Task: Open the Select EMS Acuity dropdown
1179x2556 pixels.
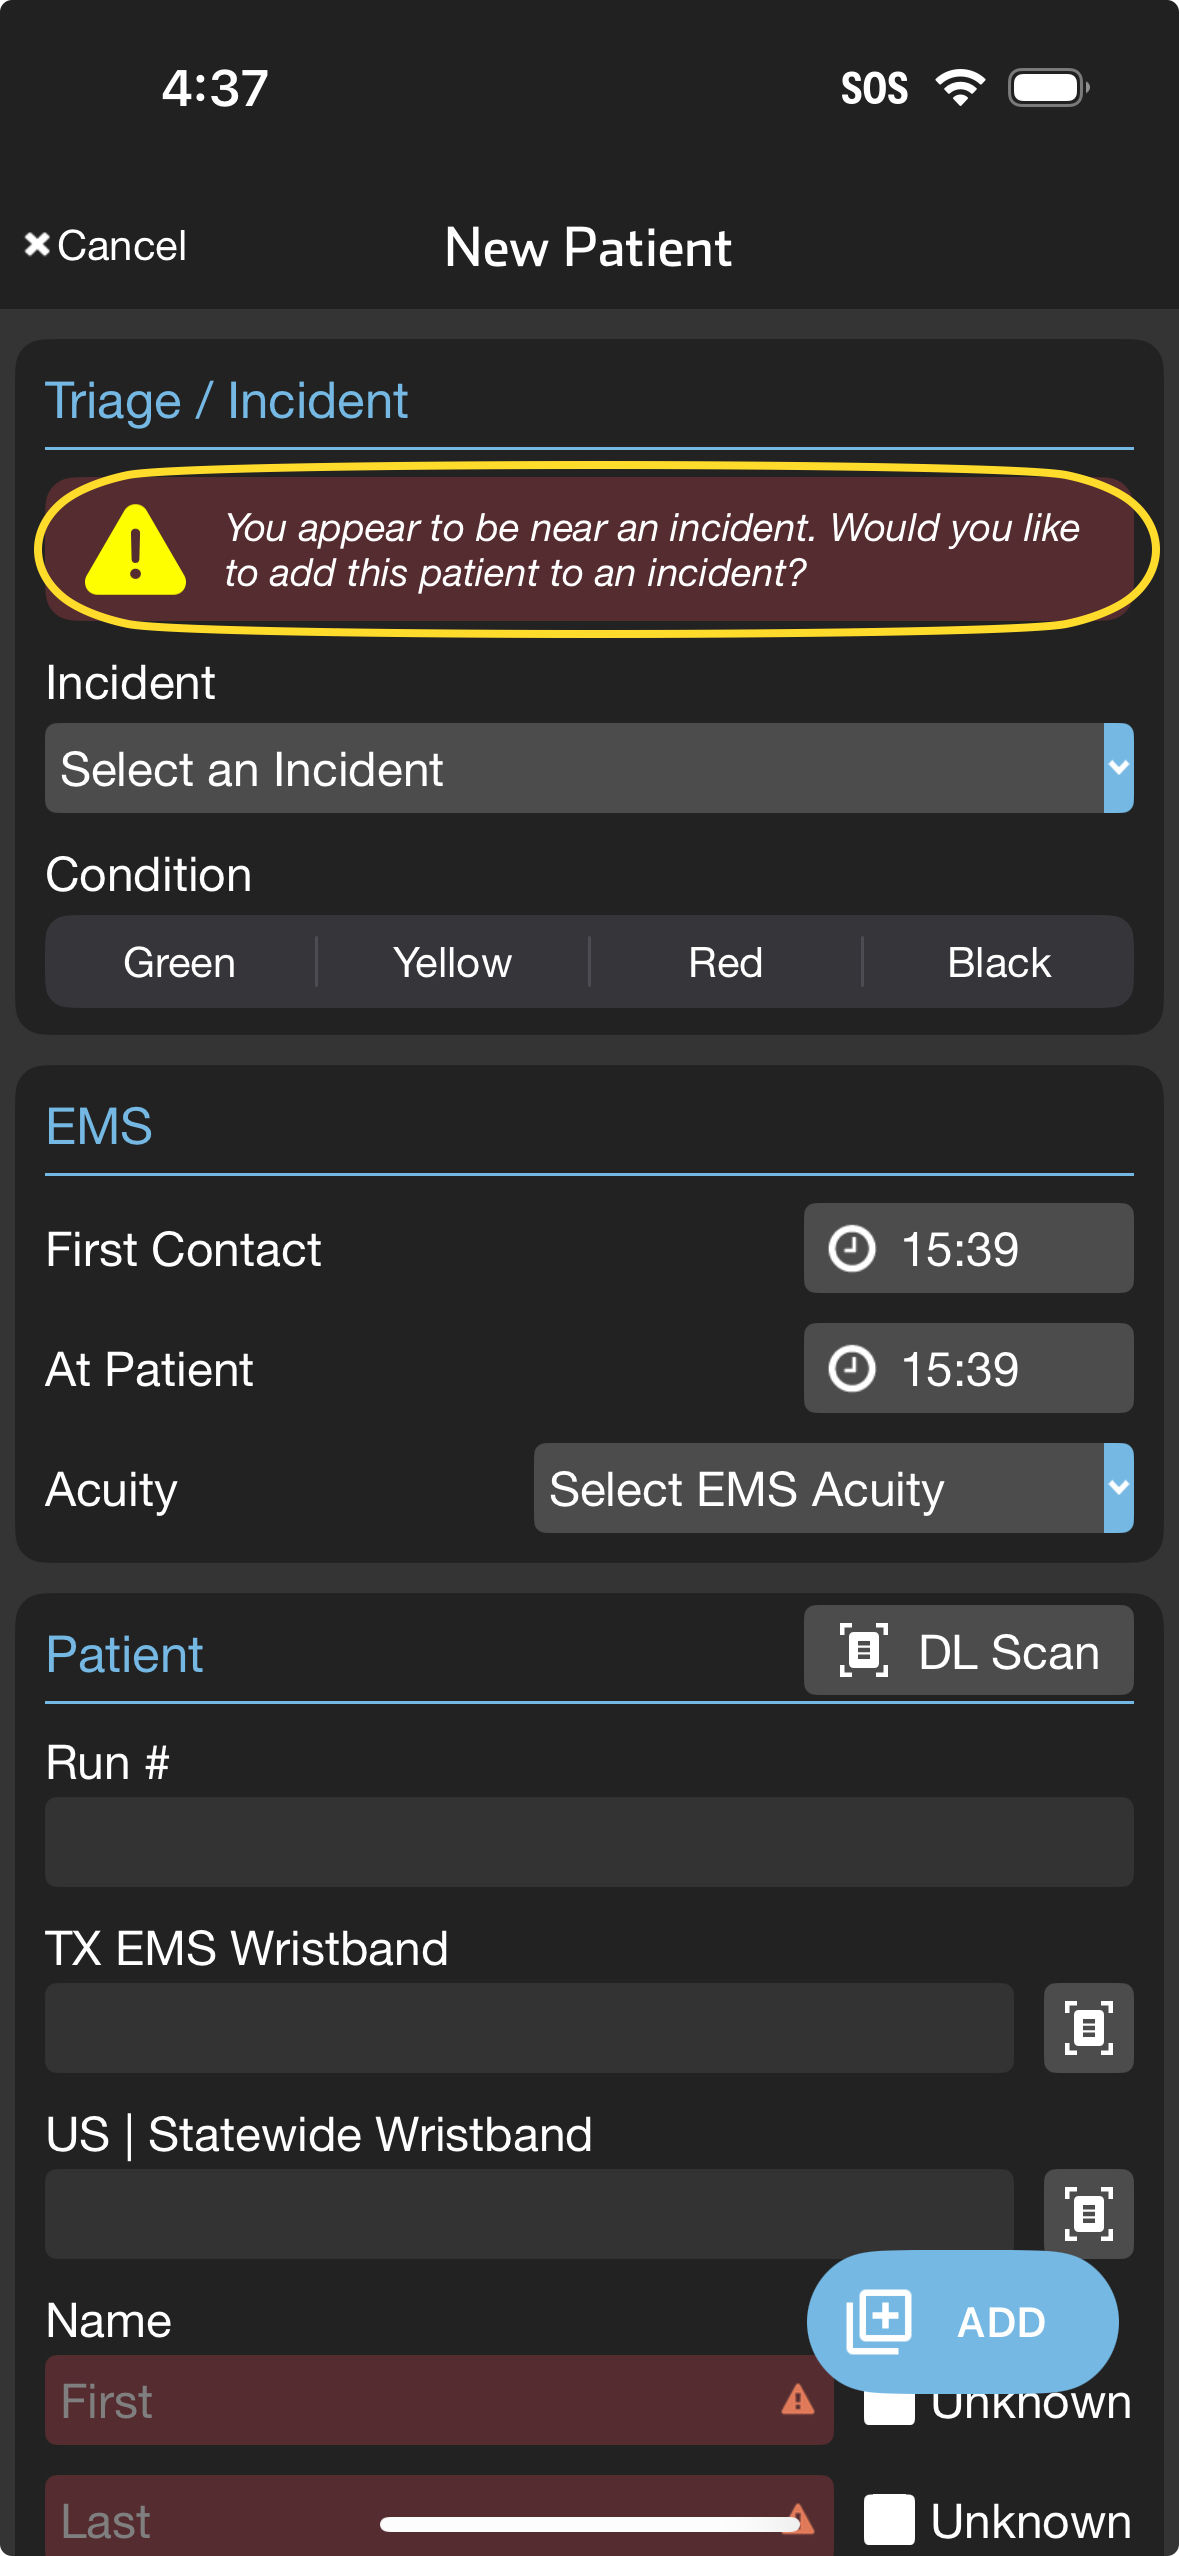Action: 820,1489
